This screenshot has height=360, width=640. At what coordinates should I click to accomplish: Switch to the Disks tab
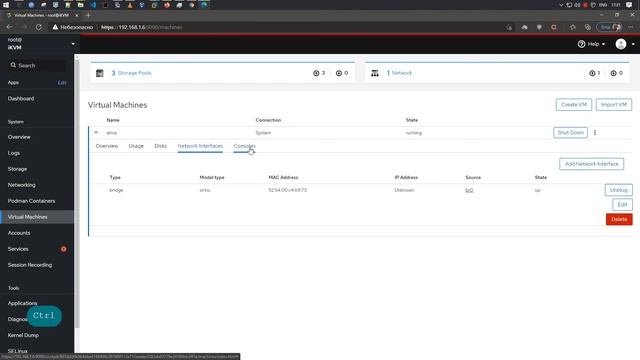click(x=160, y=146)
